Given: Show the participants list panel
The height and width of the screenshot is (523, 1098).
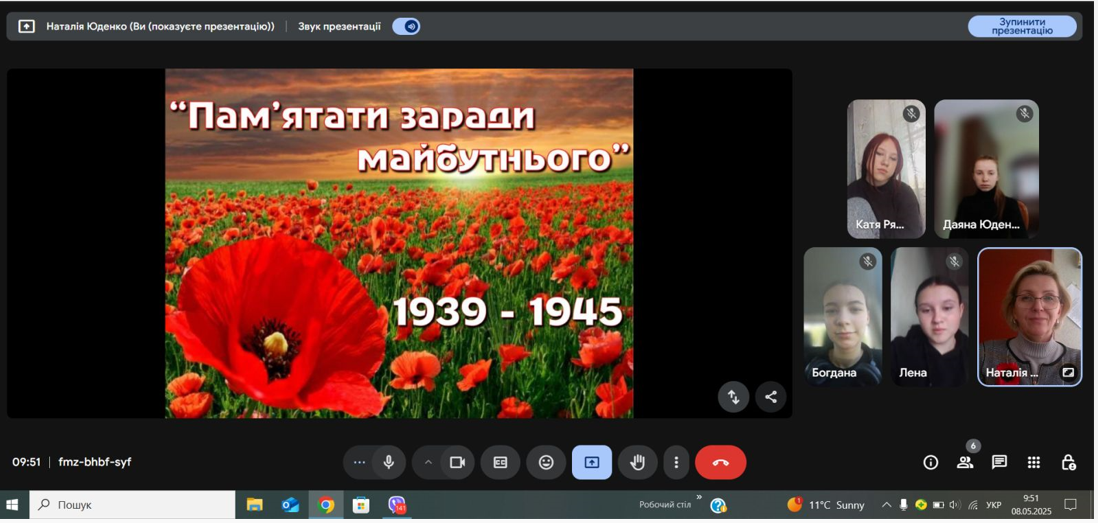Looking at the screenshot, I should tap(965, 462).
